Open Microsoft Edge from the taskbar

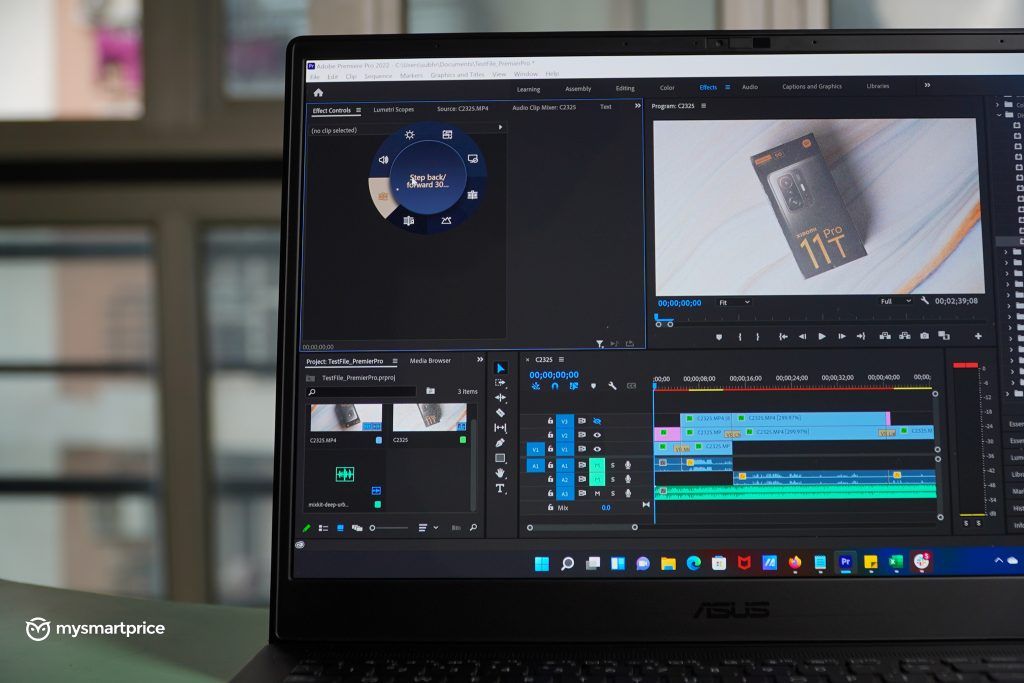pos(694,563)
